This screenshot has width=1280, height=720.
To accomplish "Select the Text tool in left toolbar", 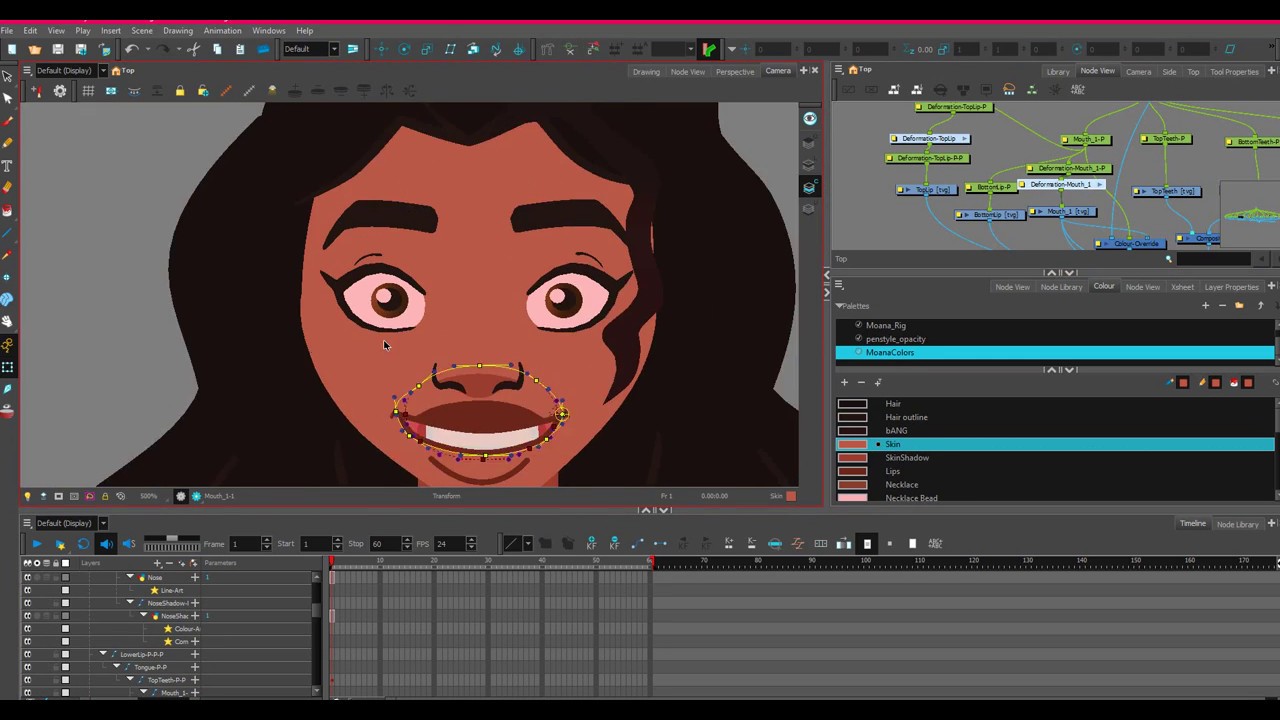I will coord(7,164).
